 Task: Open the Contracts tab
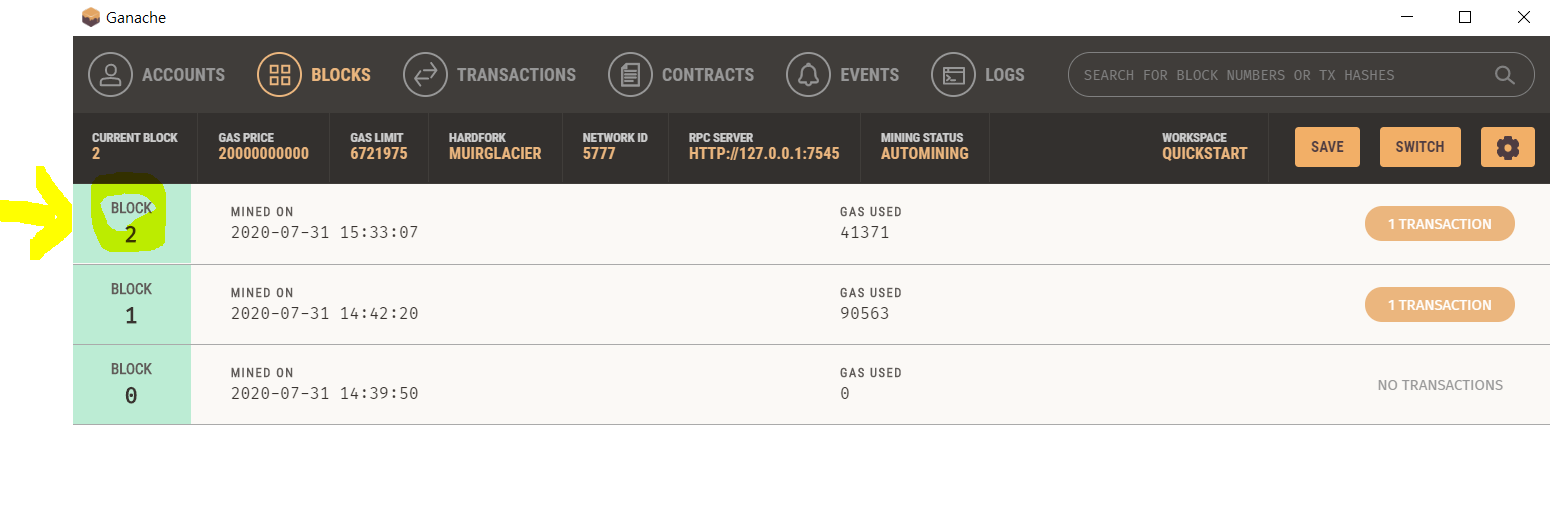click(681, 75)
